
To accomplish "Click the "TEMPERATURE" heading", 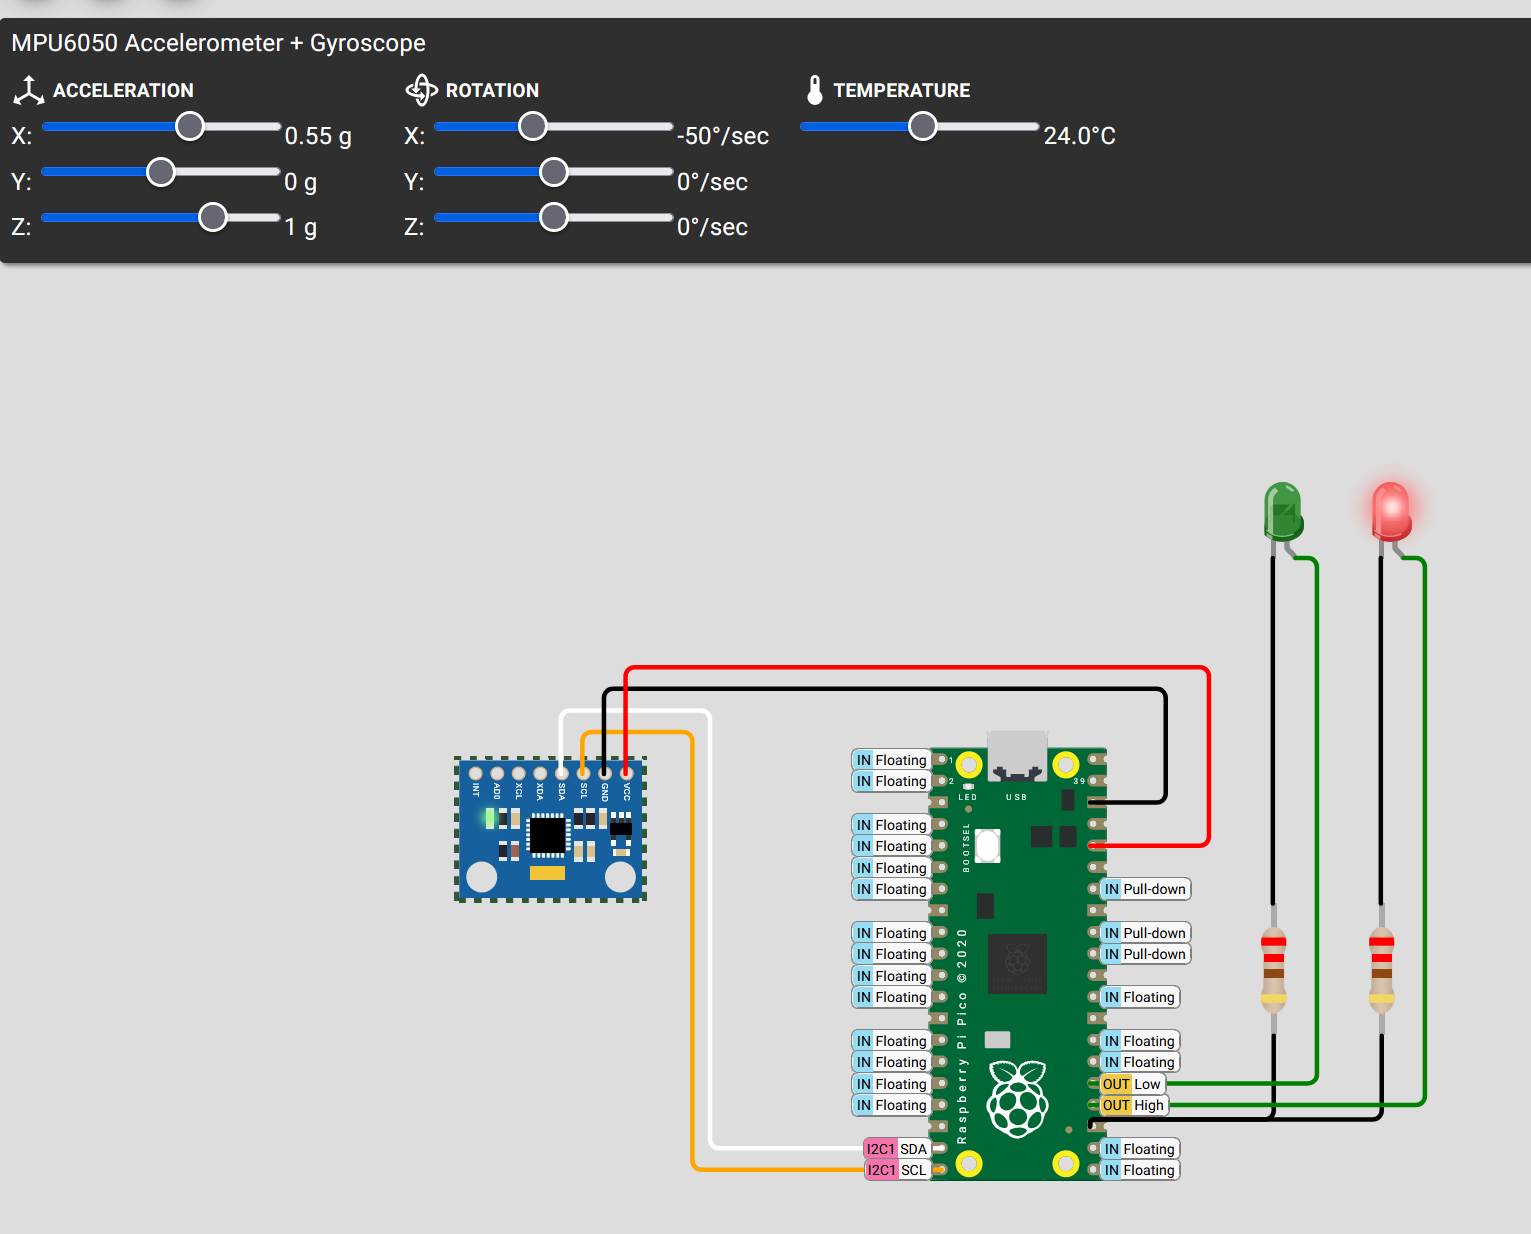I will coord(902,90).
